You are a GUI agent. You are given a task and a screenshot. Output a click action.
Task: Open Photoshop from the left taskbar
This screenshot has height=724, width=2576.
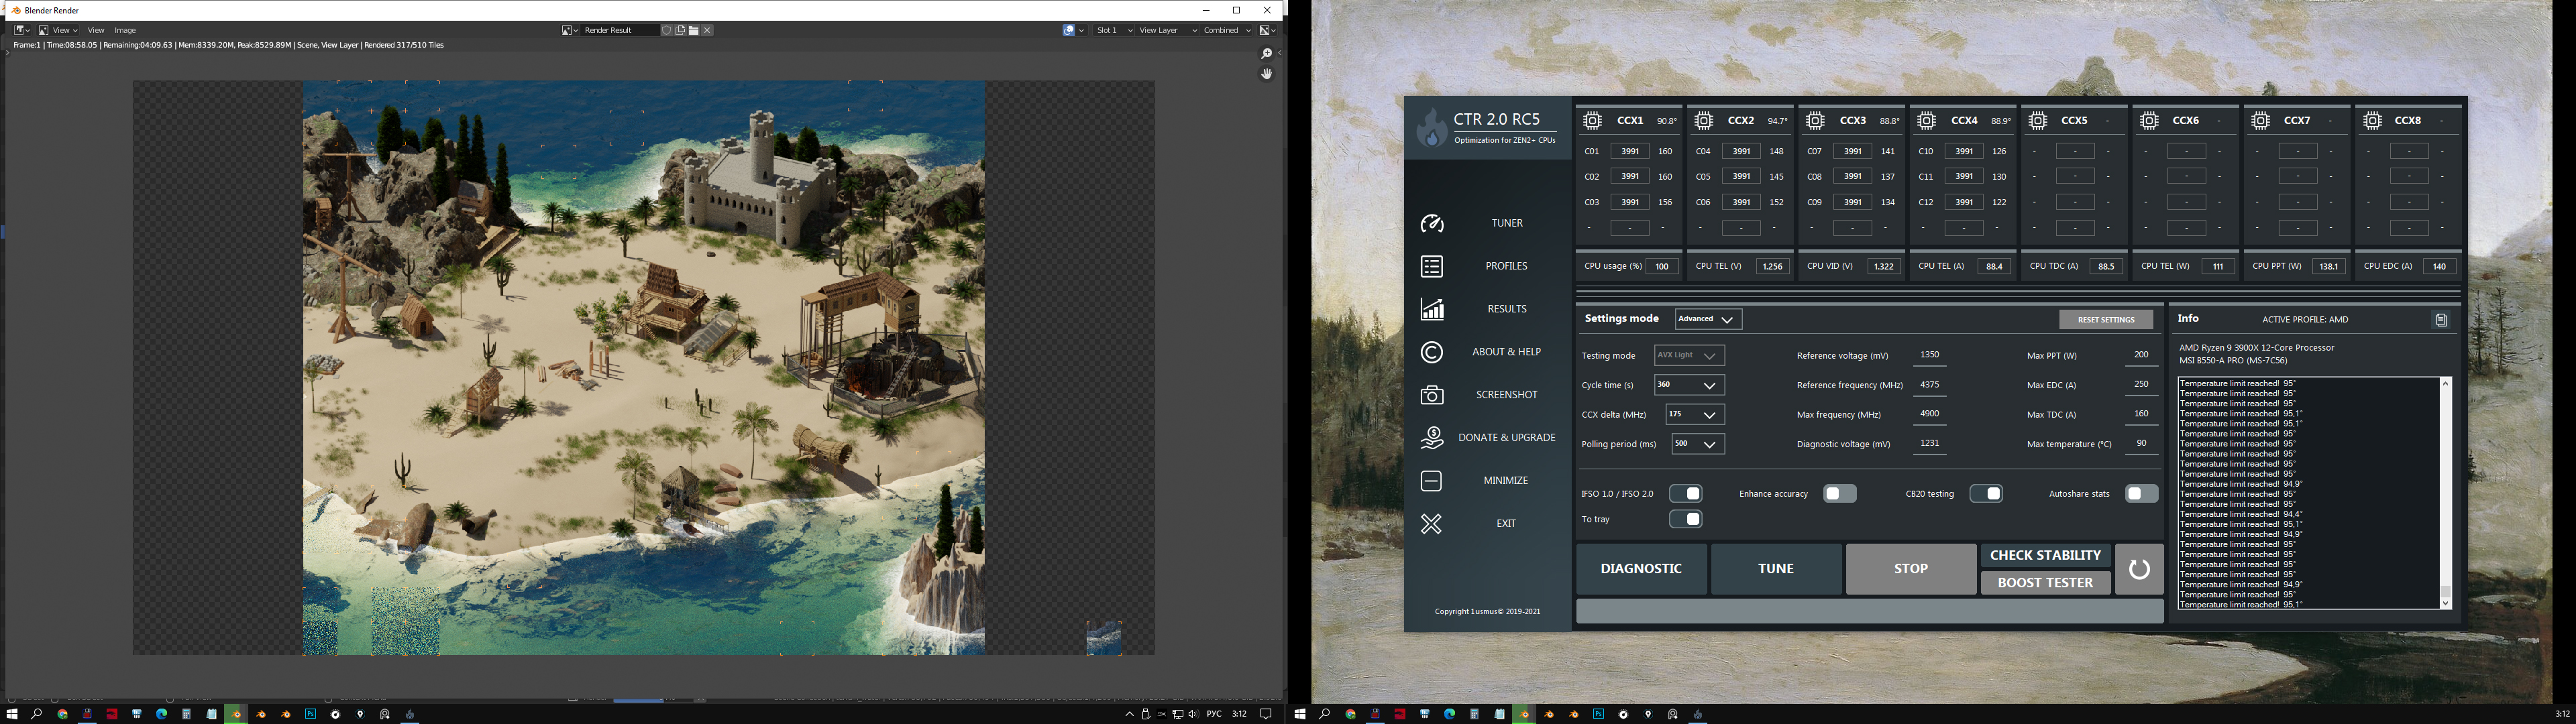pyautogui.click(x=311, y=714)
